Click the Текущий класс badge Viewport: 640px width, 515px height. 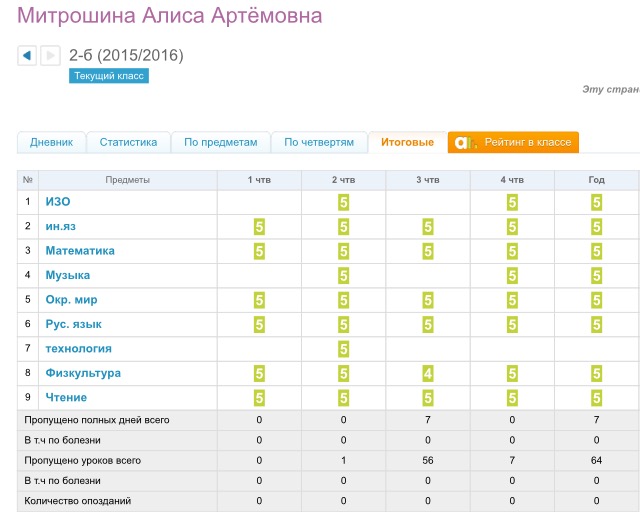(109, 76)
